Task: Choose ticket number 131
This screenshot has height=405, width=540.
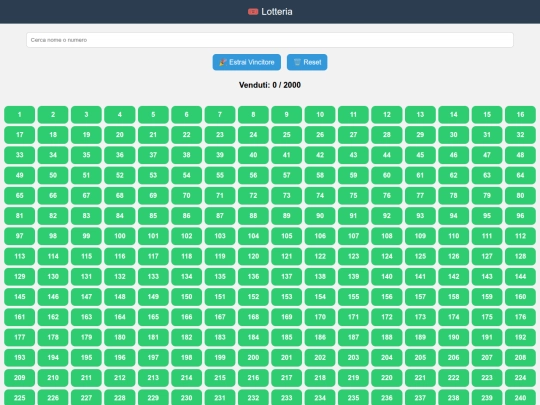Action: pyautogui.click(x=86, y=277)
